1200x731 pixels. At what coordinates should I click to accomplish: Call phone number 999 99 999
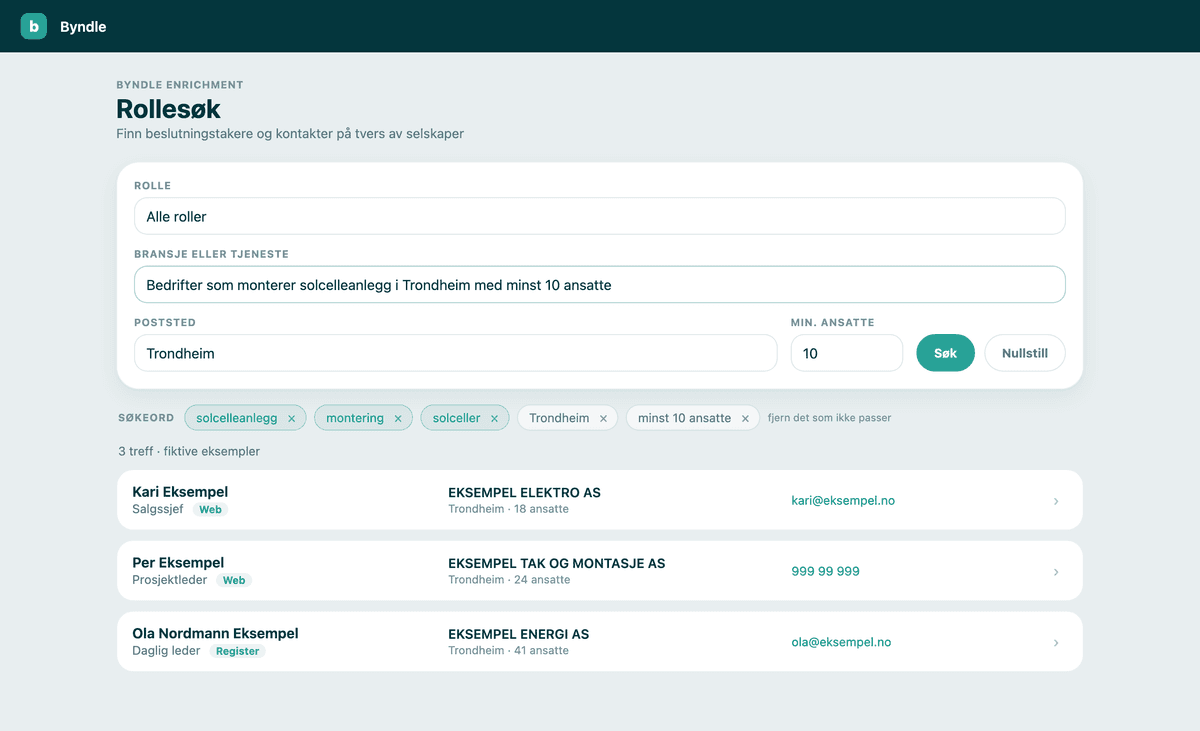pos(825,571)
